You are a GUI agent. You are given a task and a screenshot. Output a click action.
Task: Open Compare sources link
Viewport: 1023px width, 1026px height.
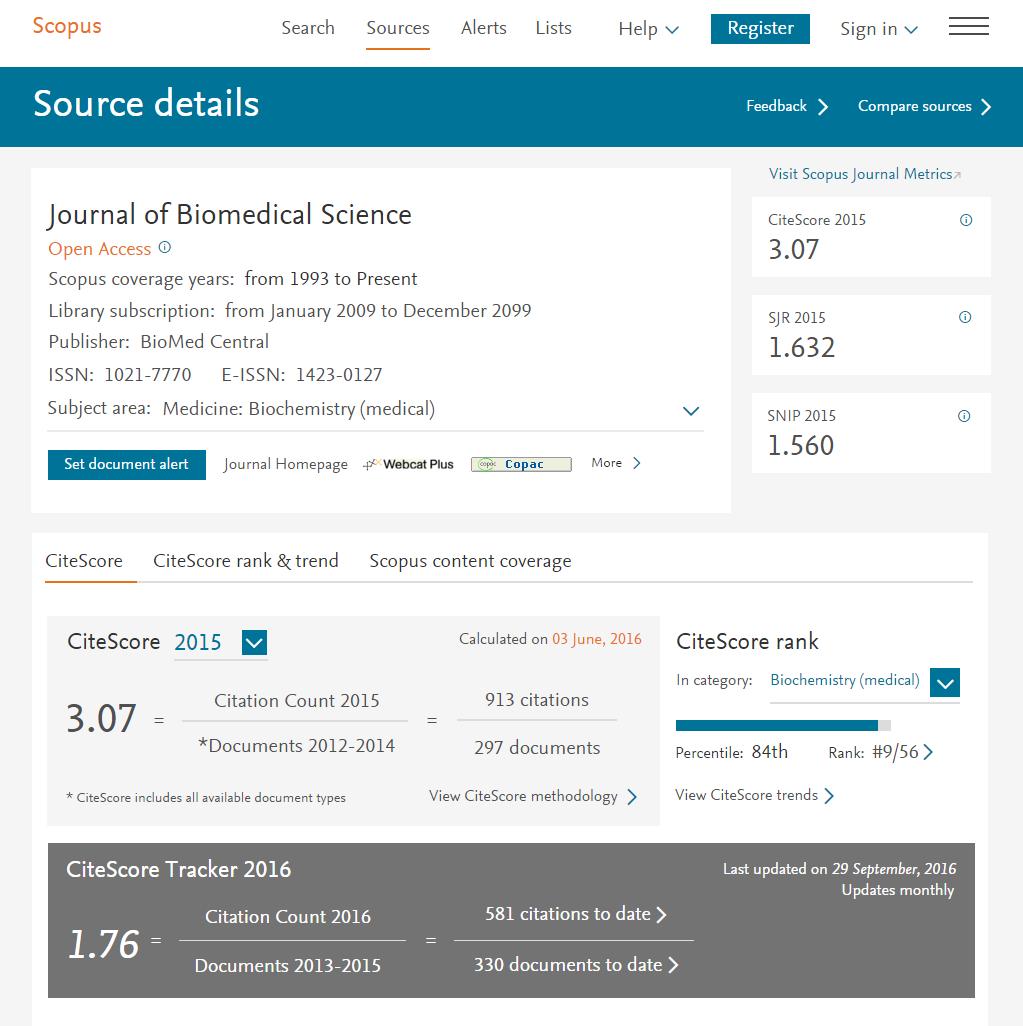click(x=925, y=107)
